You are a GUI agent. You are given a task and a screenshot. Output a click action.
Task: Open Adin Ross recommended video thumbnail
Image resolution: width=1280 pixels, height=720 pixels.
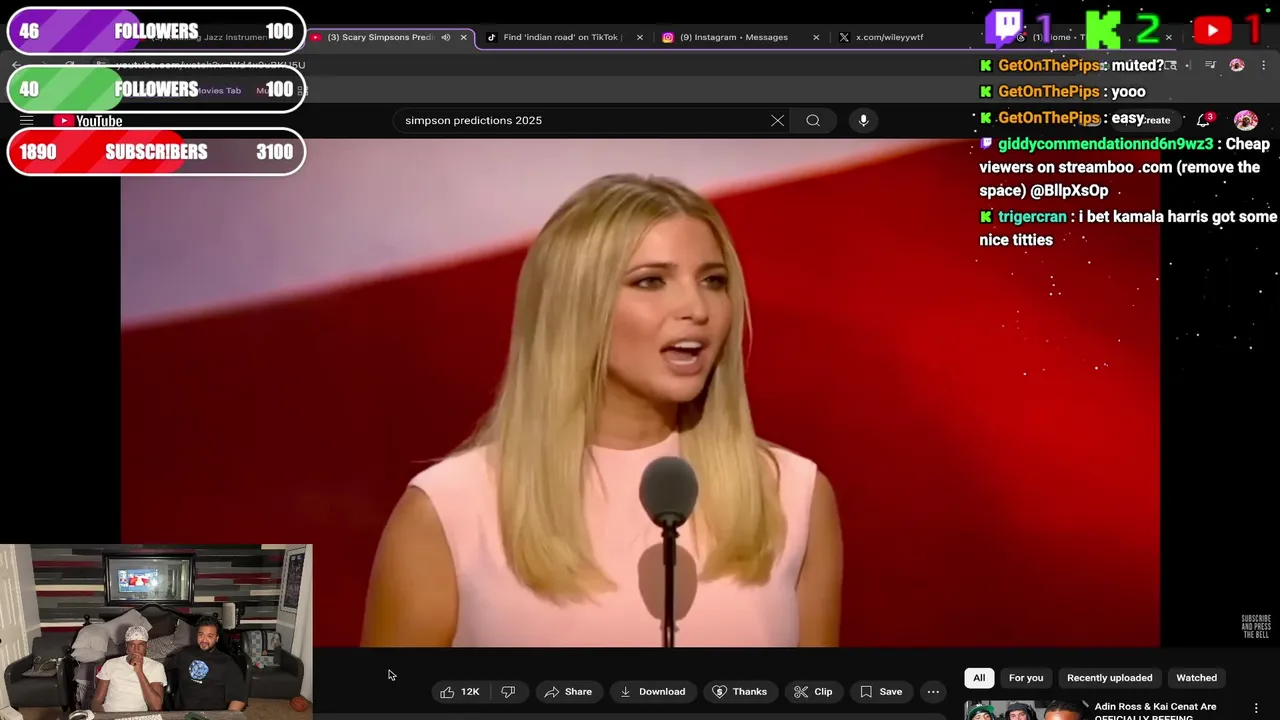click(1025, 710)
